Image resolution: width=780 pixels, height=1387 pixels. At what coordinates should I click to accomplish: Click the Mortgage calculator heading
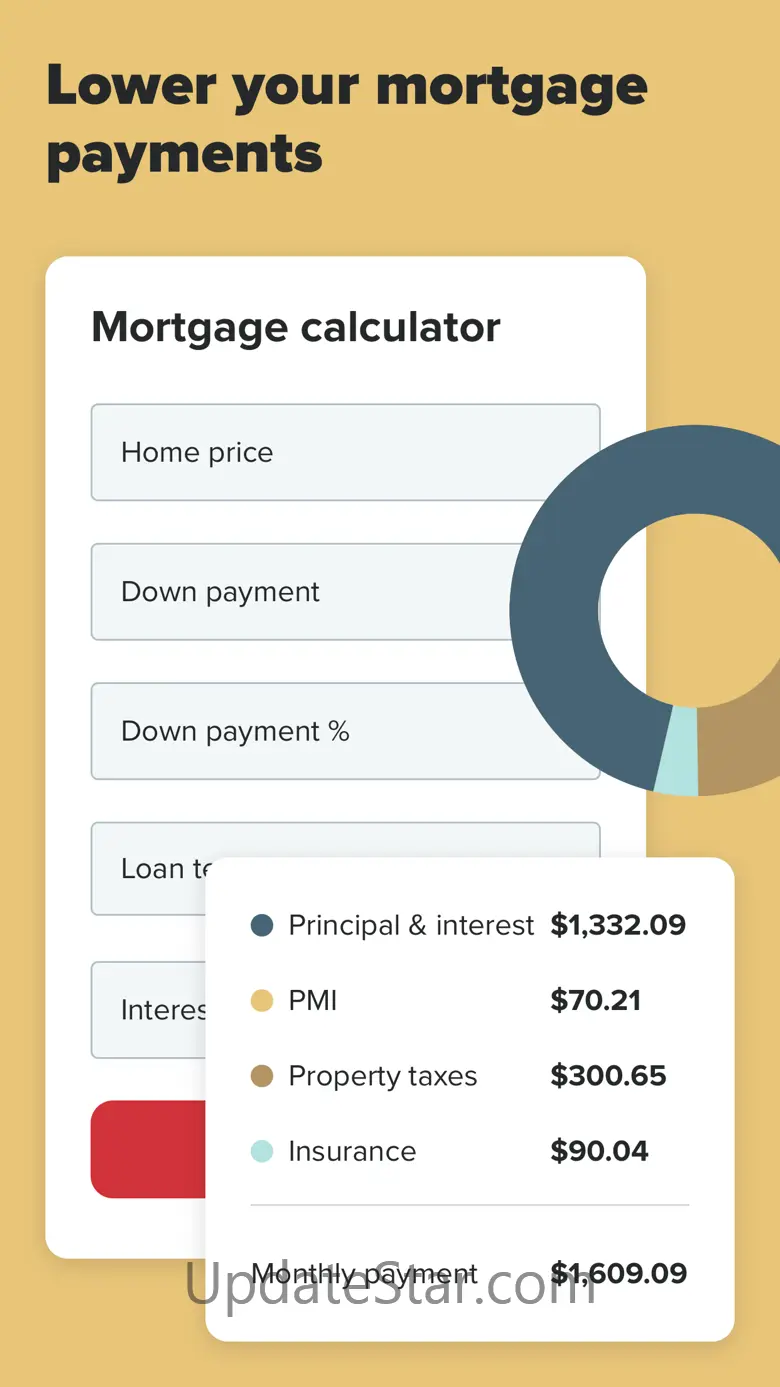(x=296, y=327)
